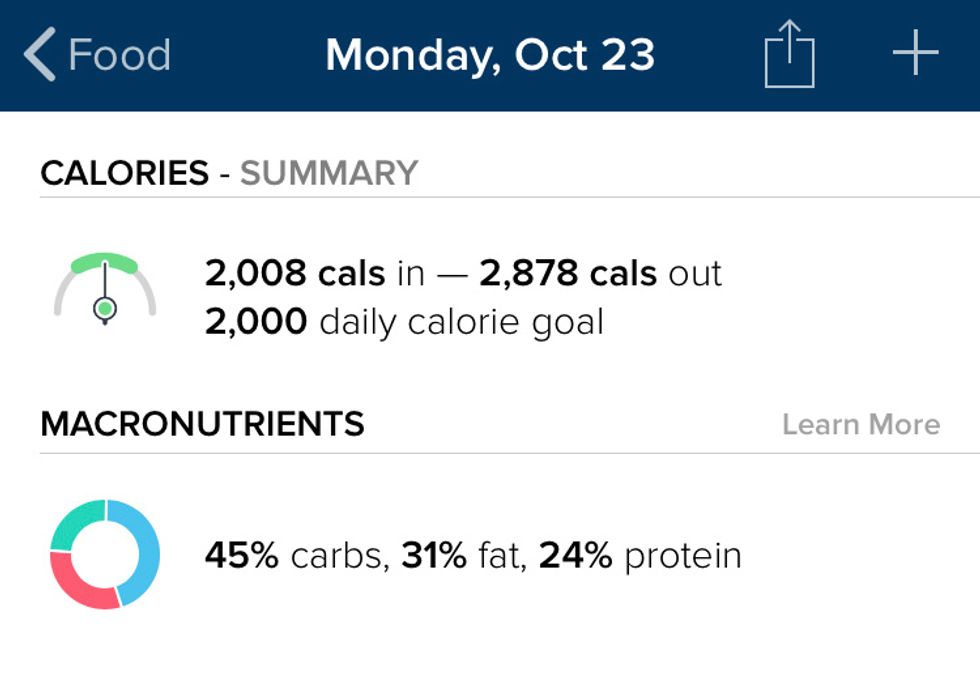Tap the CALORIES section heading
The height and width of the screenshot is (700, 980).
124,173
